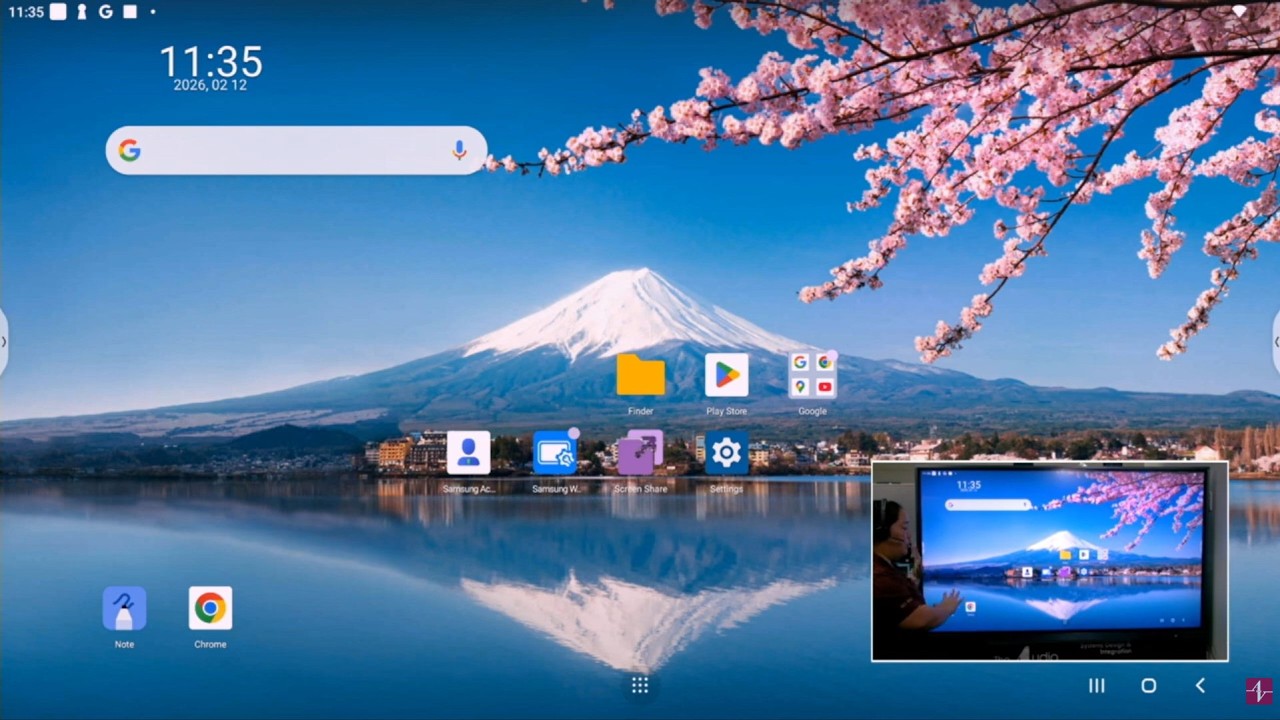Screen dimensions: 1280x720
Task: Tap the 11:35 clock widget
Action: (x=211, y=62)
